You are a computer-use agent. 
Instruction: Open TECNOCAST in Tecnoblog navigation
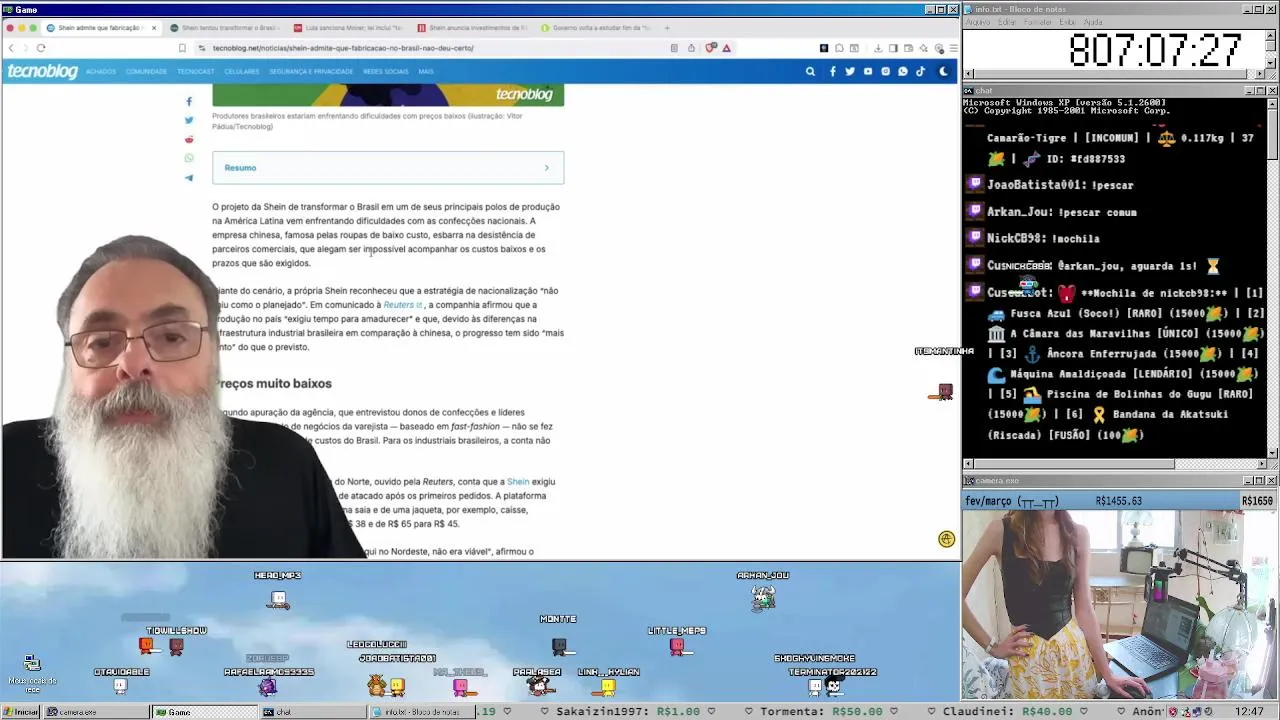[196, 72]
